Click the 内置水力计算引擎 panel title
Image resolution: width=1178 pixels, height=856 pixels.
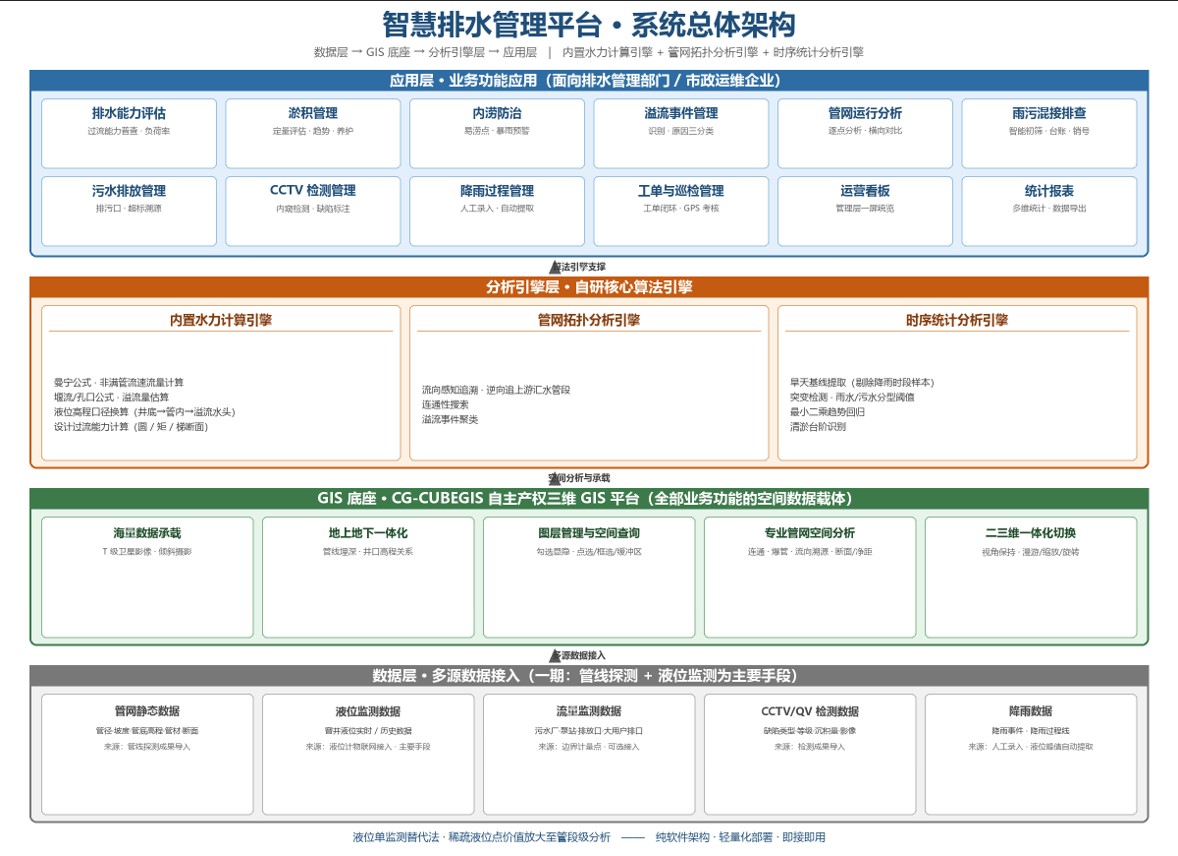coord(221,320)
